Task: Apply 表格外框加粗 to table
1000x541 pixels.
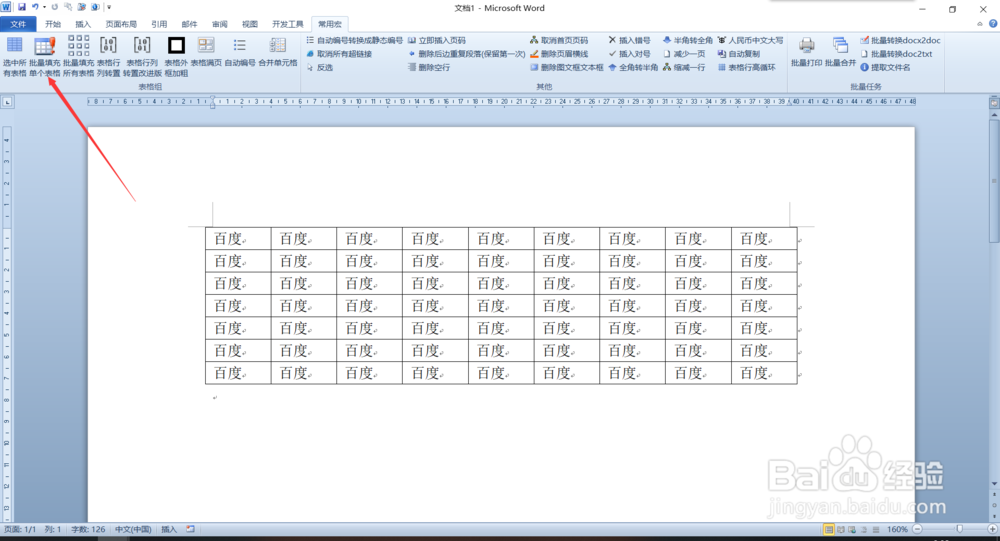Action: [176, 56]
